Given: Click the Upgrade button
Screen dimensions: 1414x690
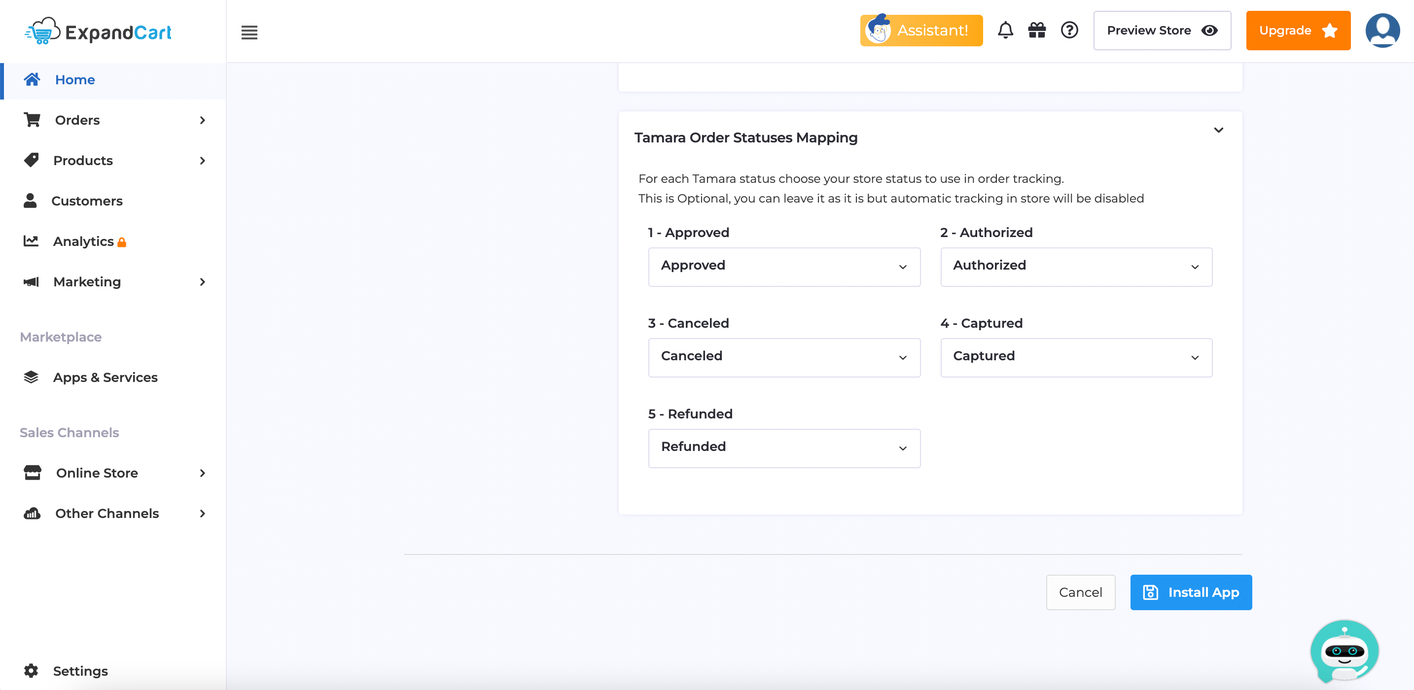Looking at the screenshot, I should point(1298,31).
